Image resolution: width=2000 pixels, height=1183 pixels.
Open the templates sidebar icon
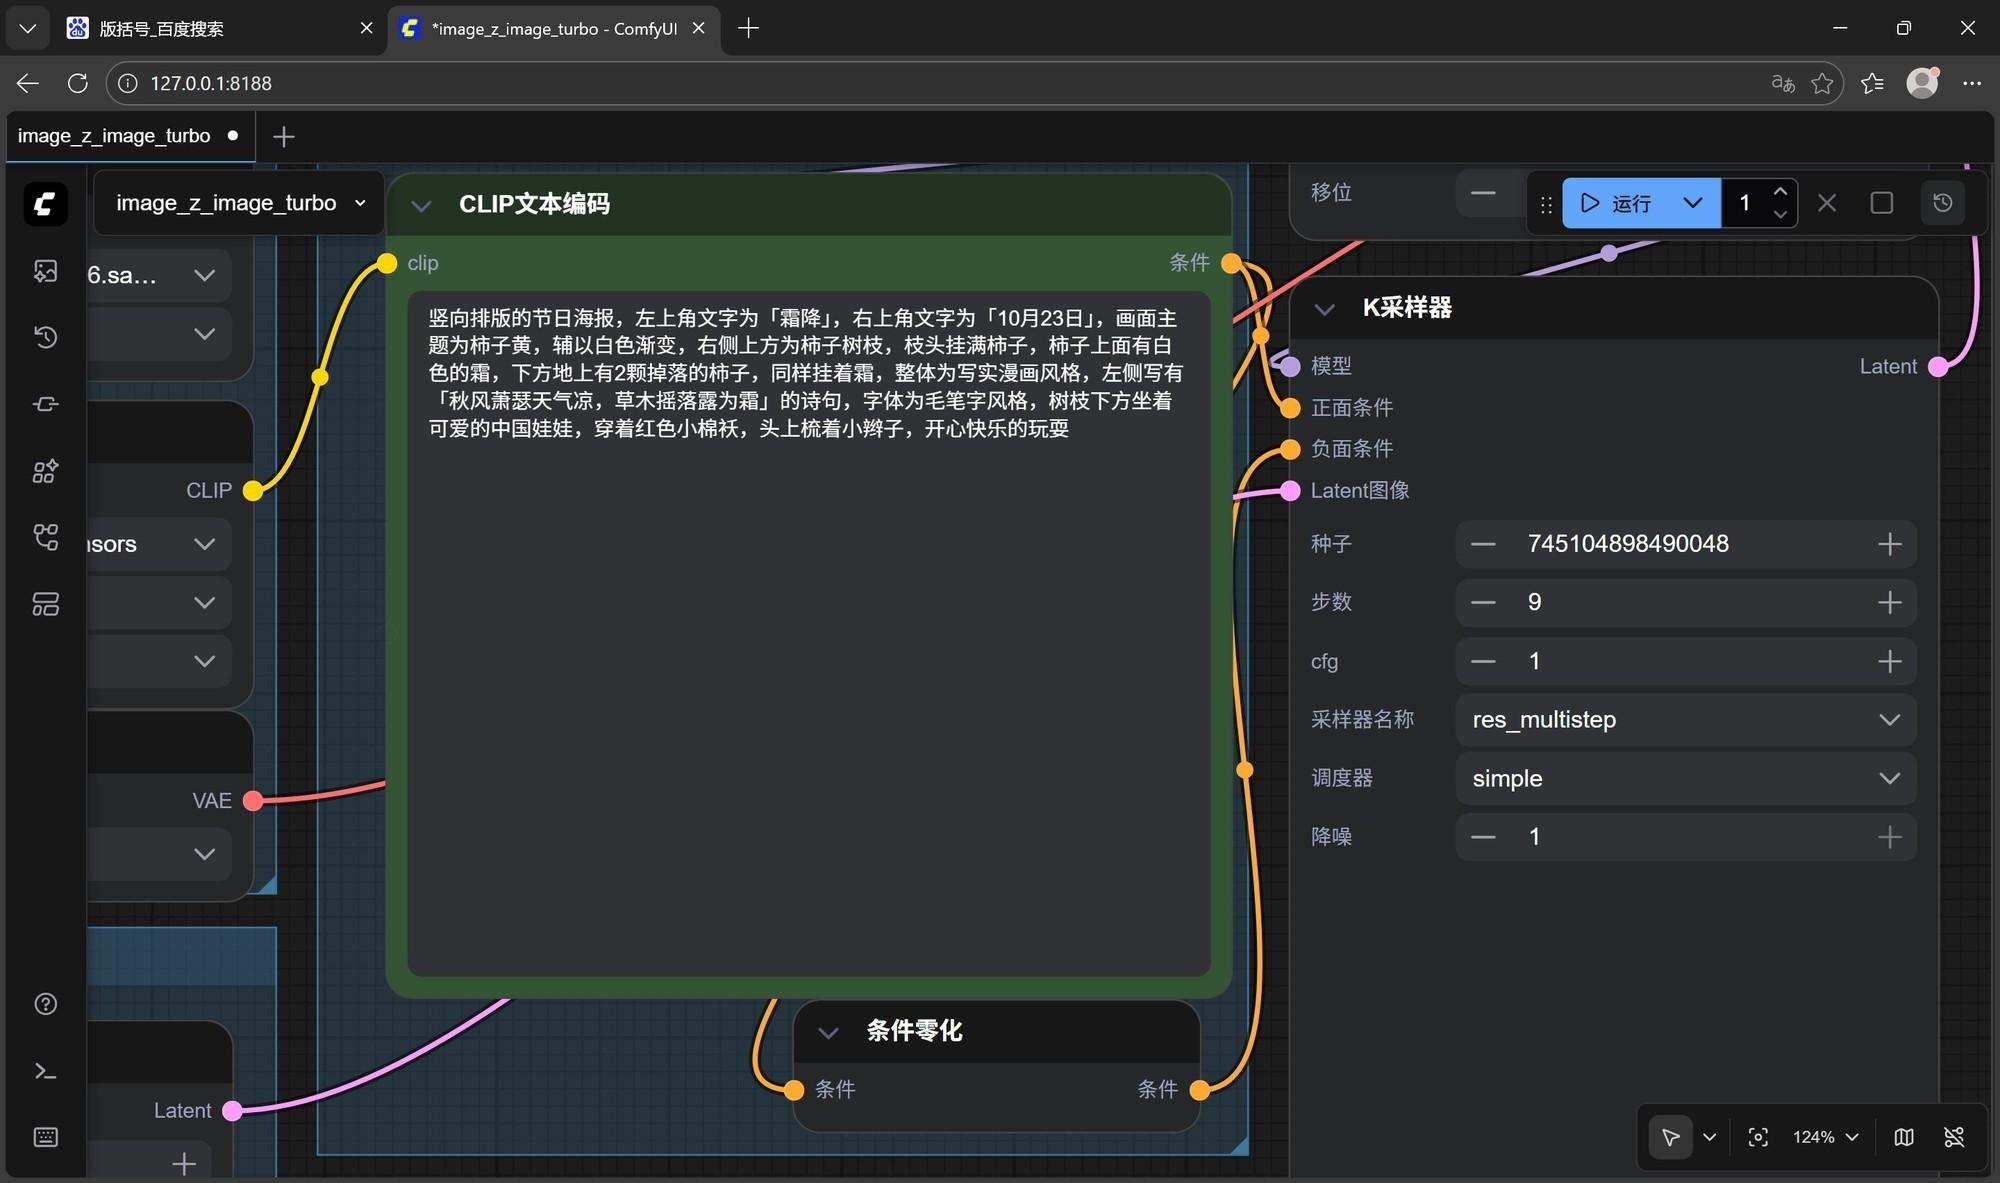pyautogui.click(x=45, y=604)
